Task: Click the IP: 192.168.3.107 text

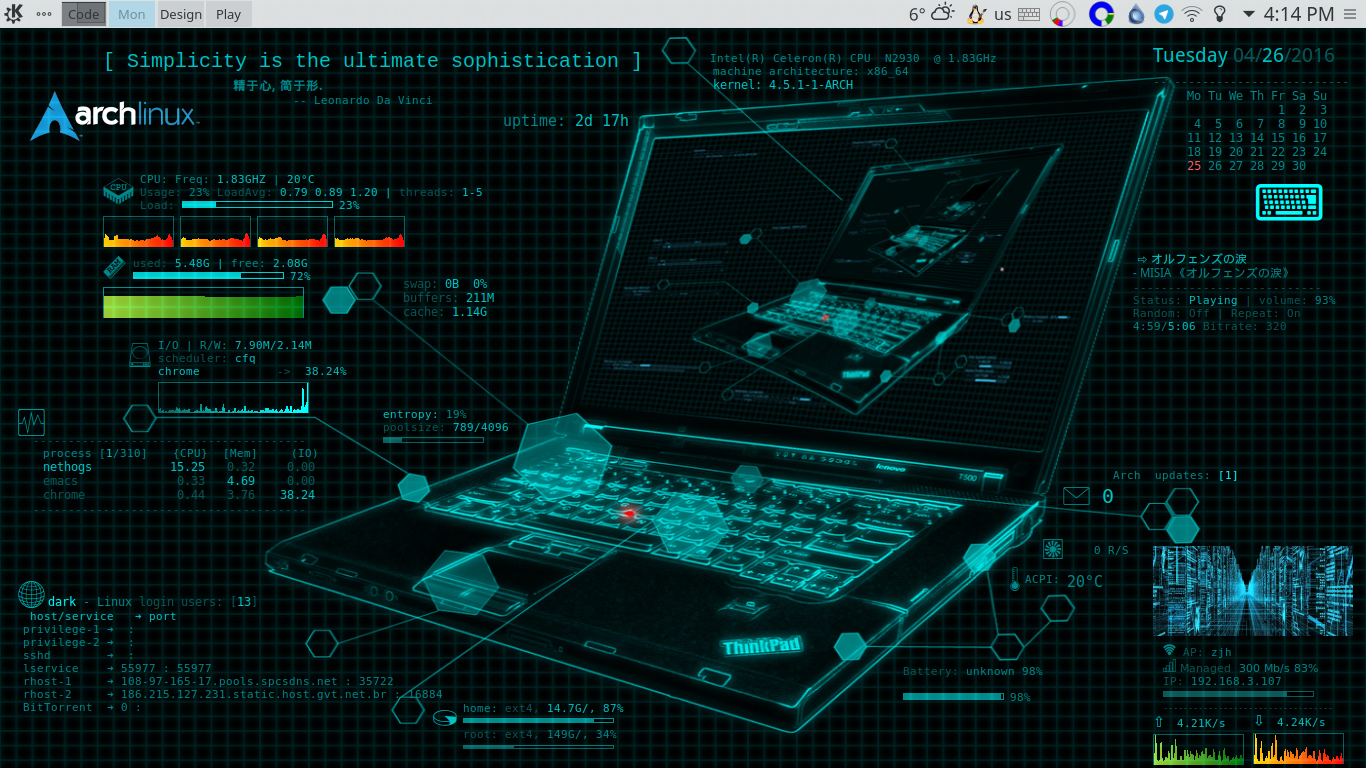Action: coord(1222,682)
